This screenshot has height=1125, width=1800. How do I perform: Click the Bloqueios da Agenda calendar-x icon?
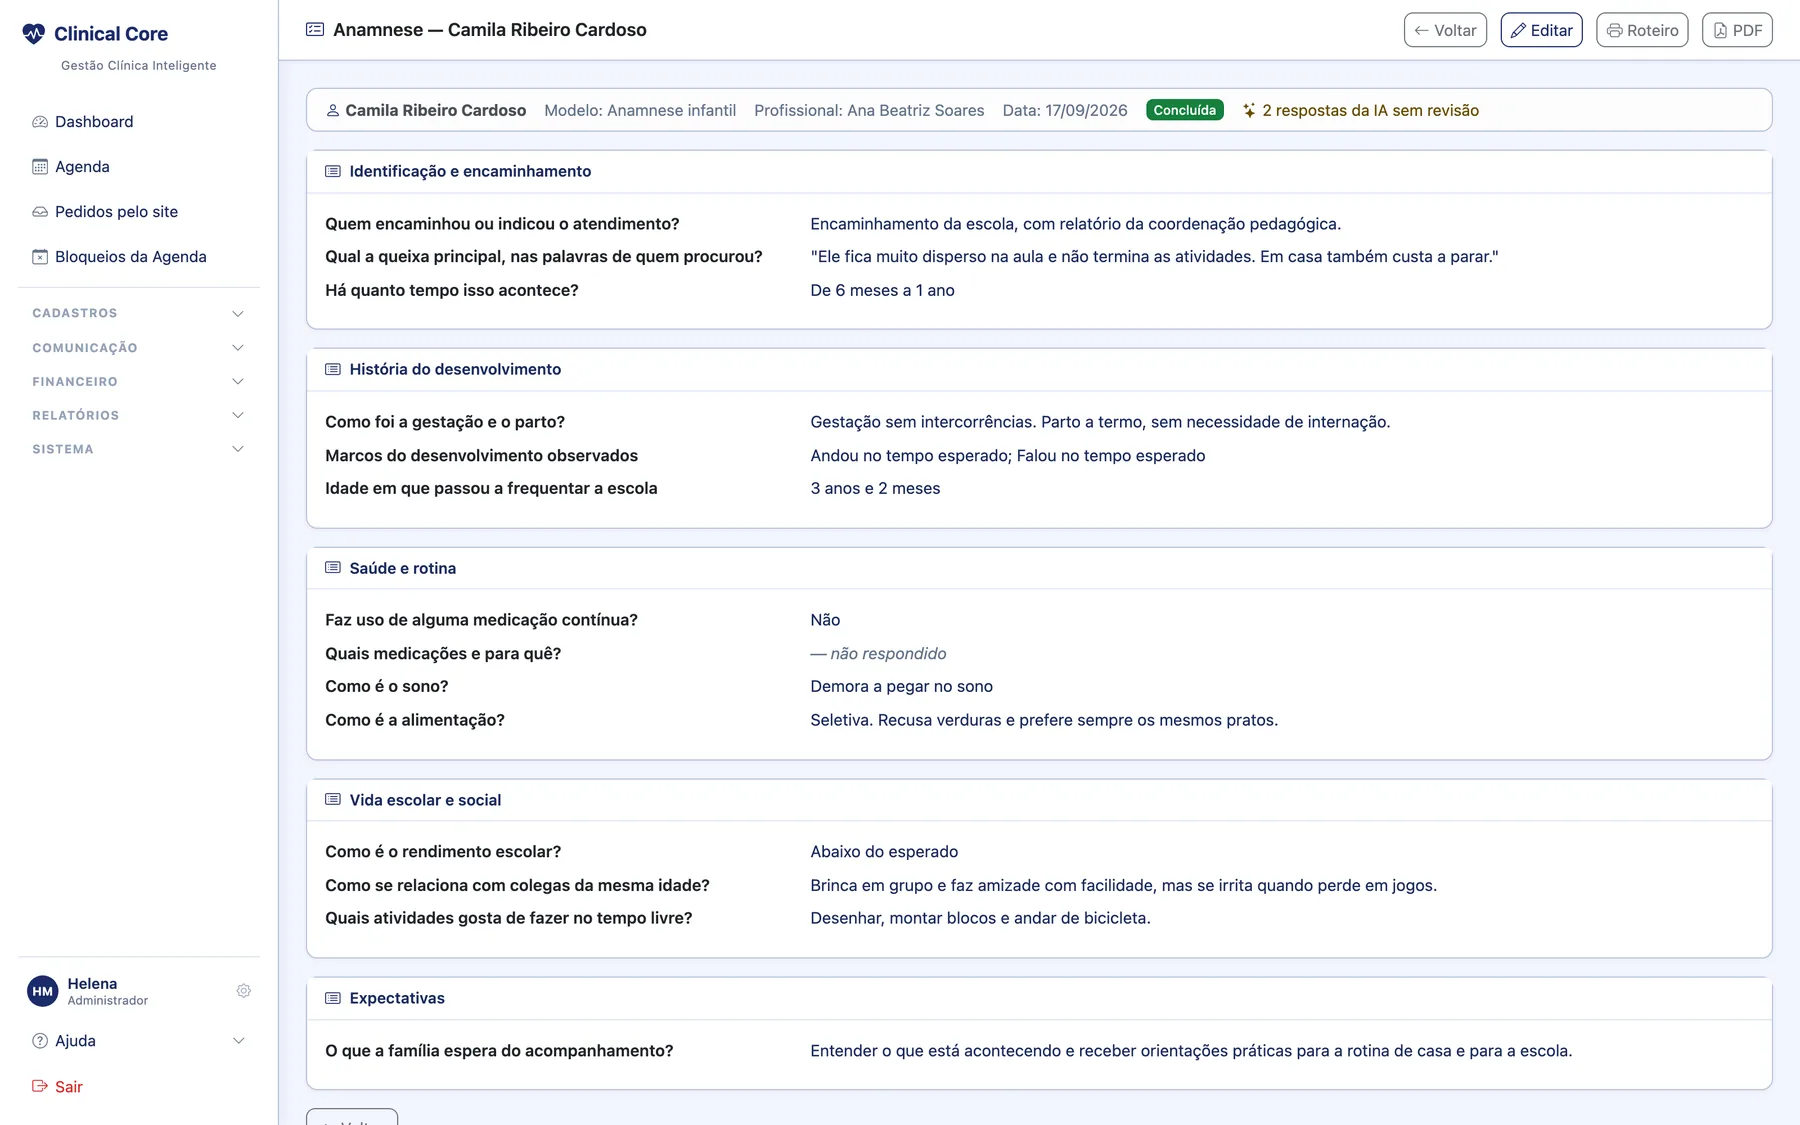pos(40,257)
